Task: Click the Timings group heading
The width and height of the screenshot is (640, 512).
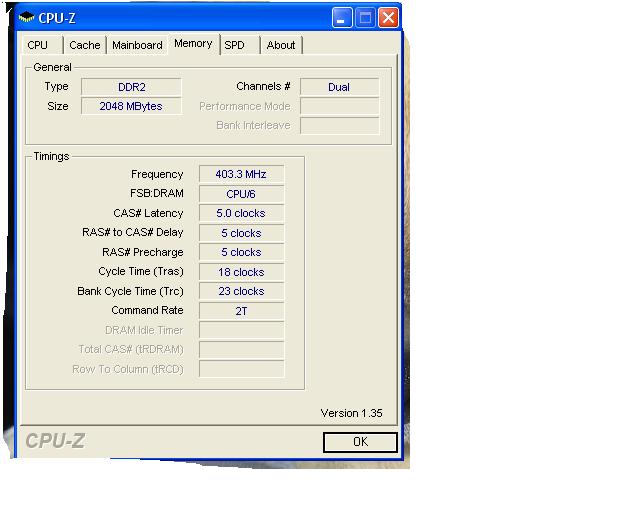Action: tap(51, 156)
